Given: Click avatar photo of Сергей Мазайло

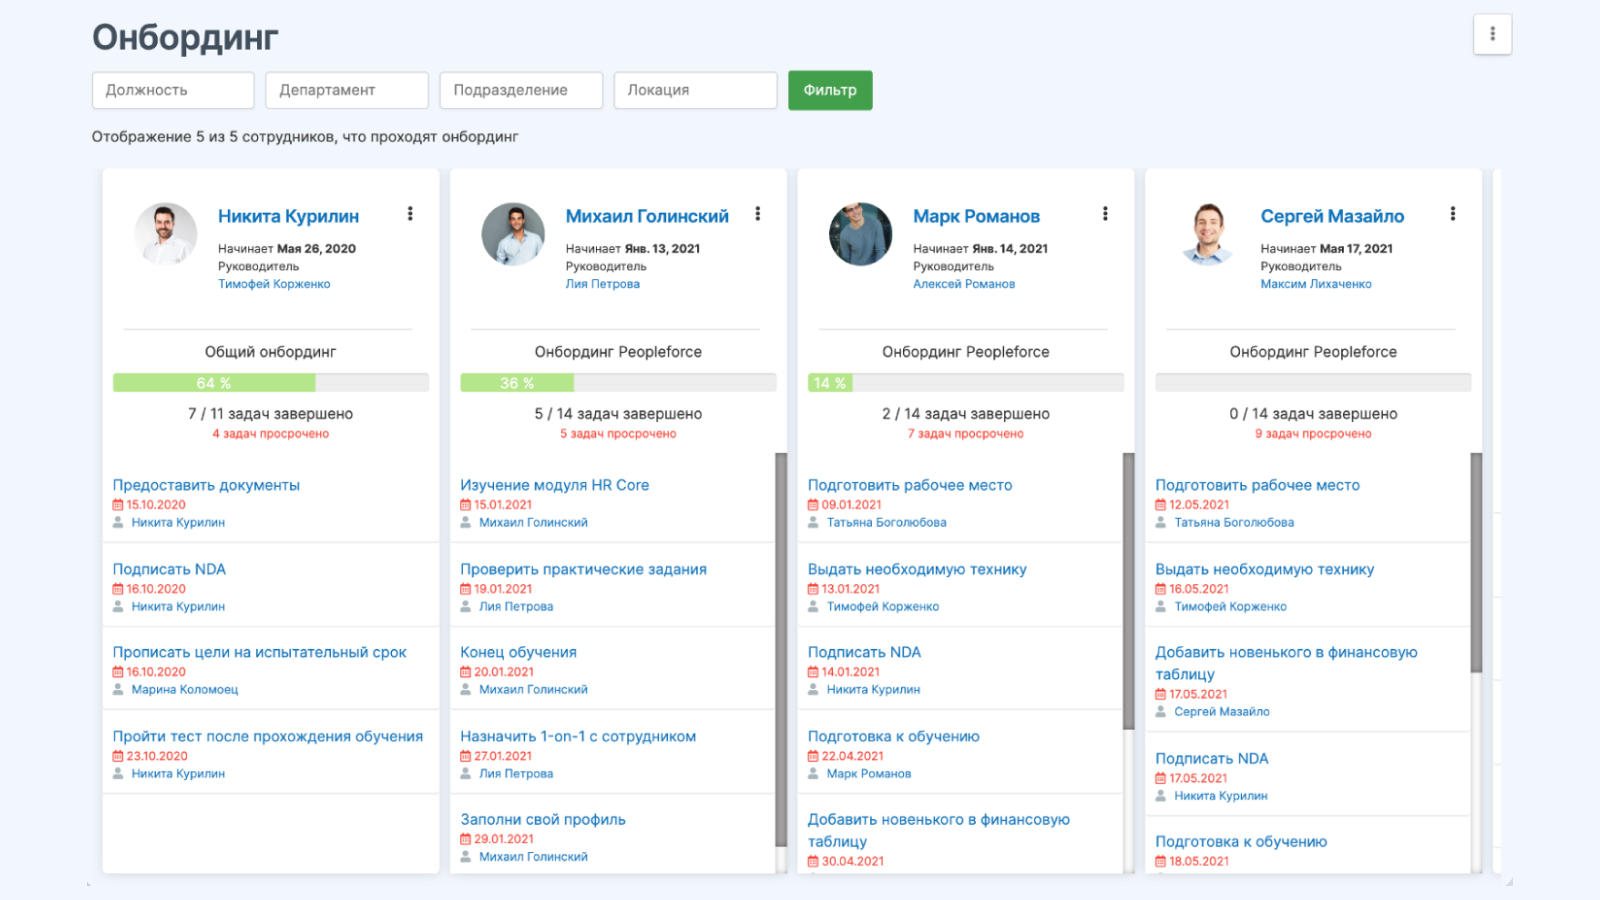Looking at the screenshot, I should [x=1208, y=234].
